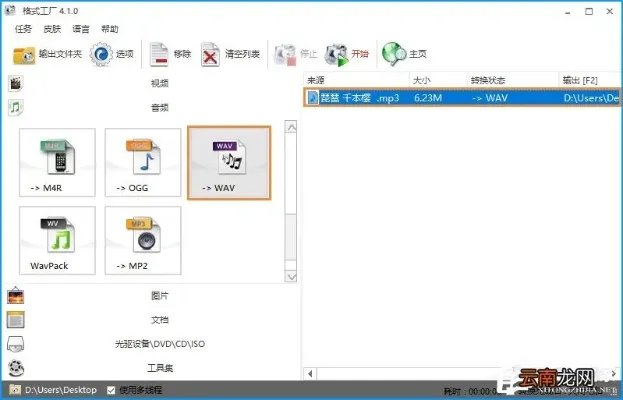Select the -> OGG format tile
The width and height of the screenshot is (623, 400).
[x=143, y=162]
